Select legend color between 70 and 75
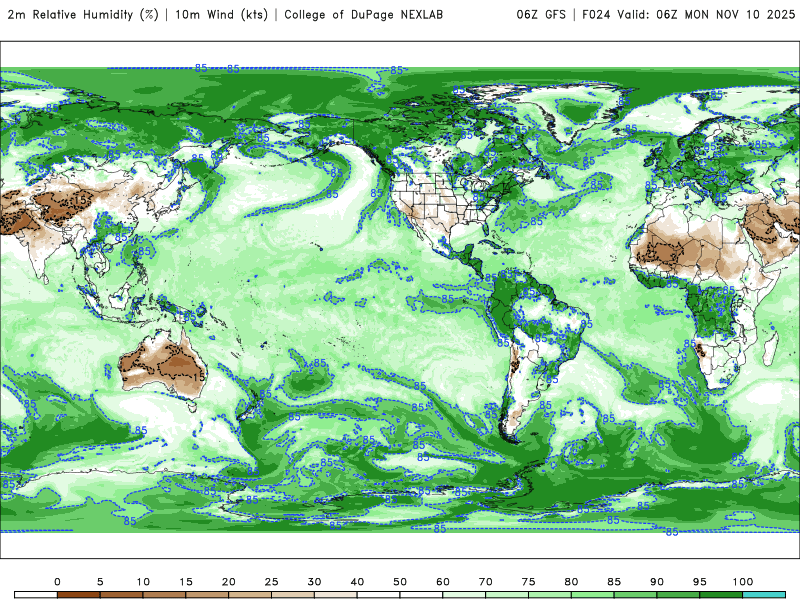This screenshot has width=800, height=600. point(507,595)
